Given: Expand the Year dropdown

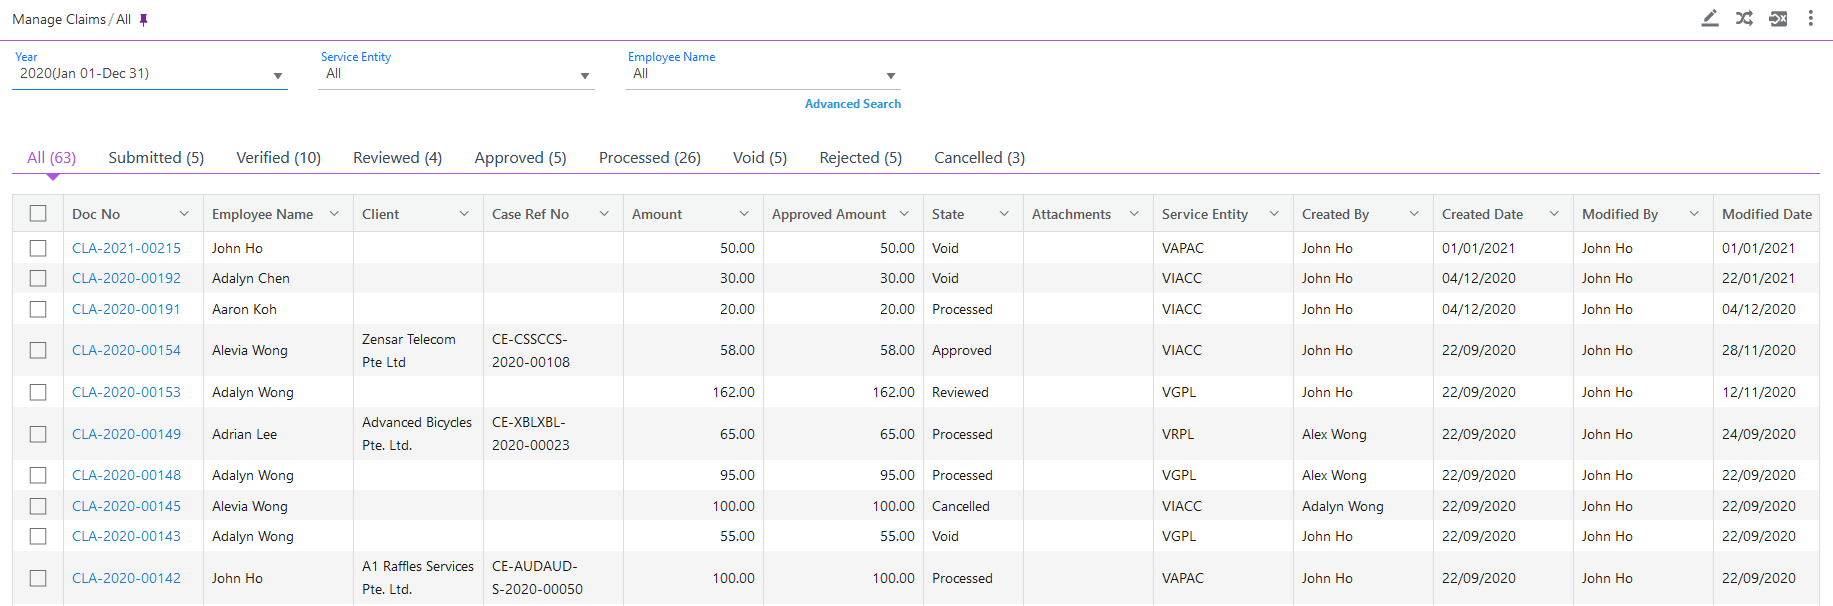Looking at the screenshot, I should click(x=277, y=76).
